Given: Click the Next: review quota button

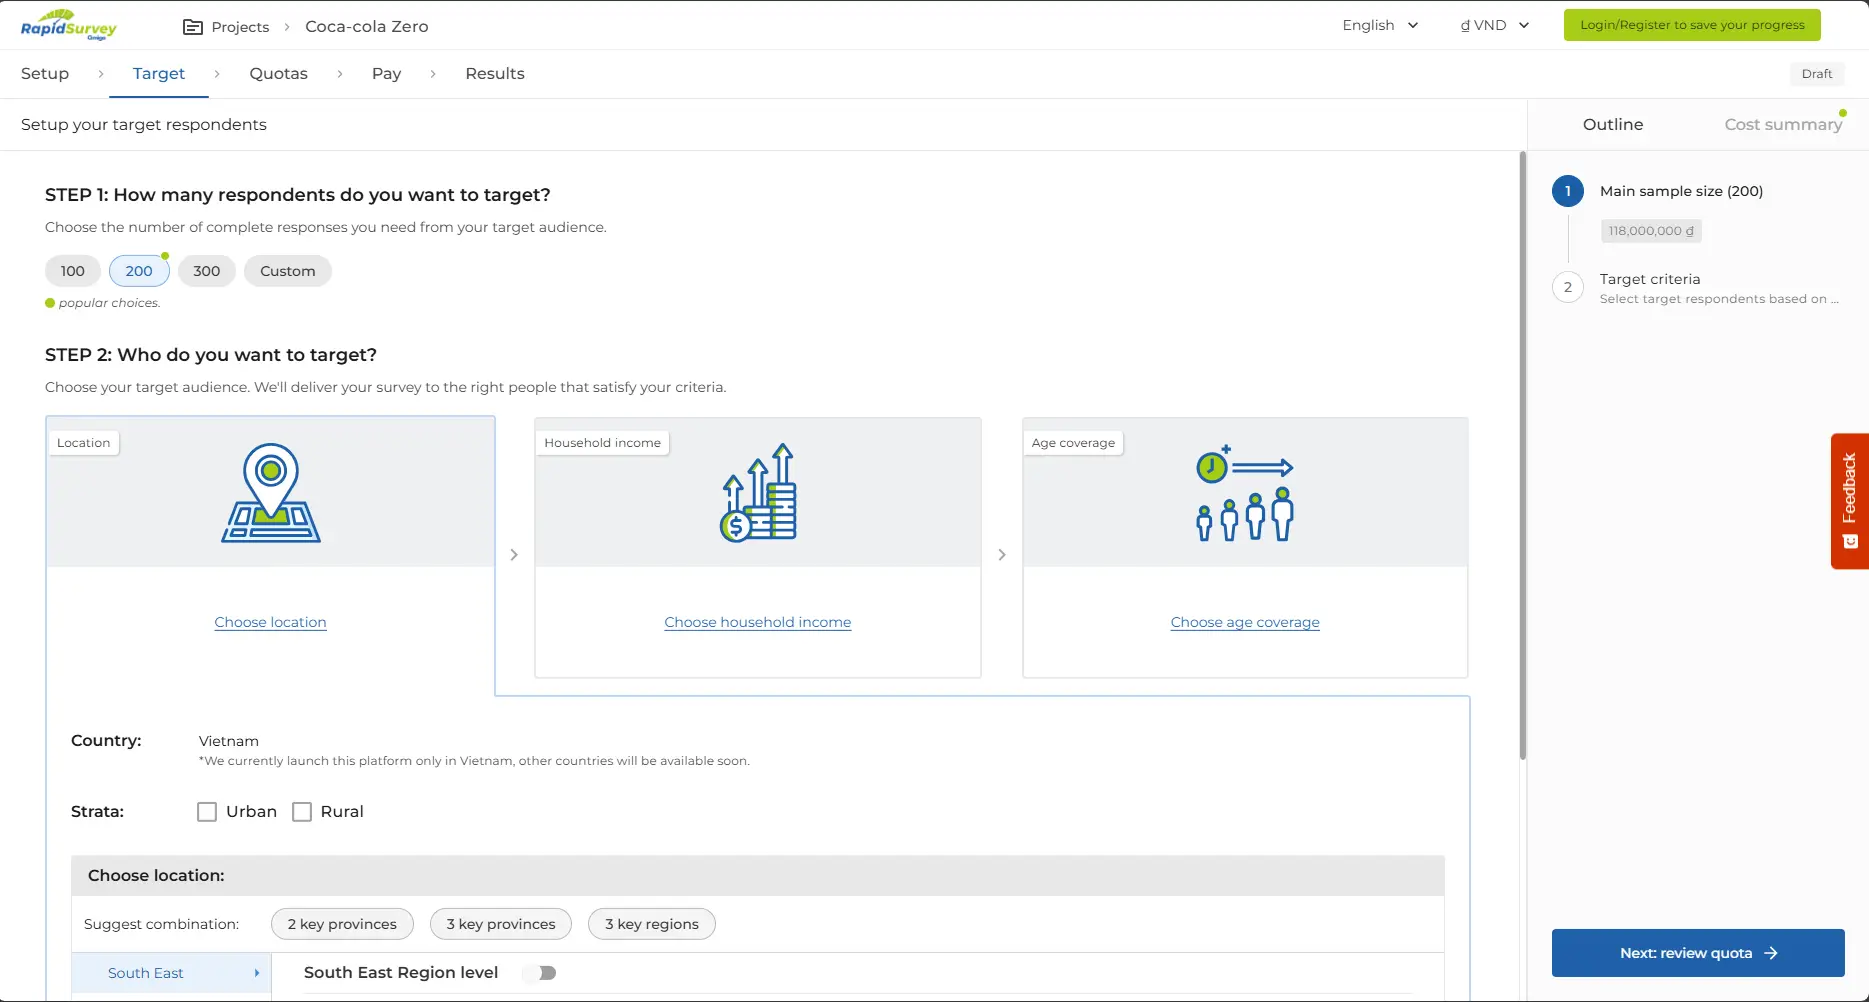Looking at the screenshot, I should [x=1697, y=953].
